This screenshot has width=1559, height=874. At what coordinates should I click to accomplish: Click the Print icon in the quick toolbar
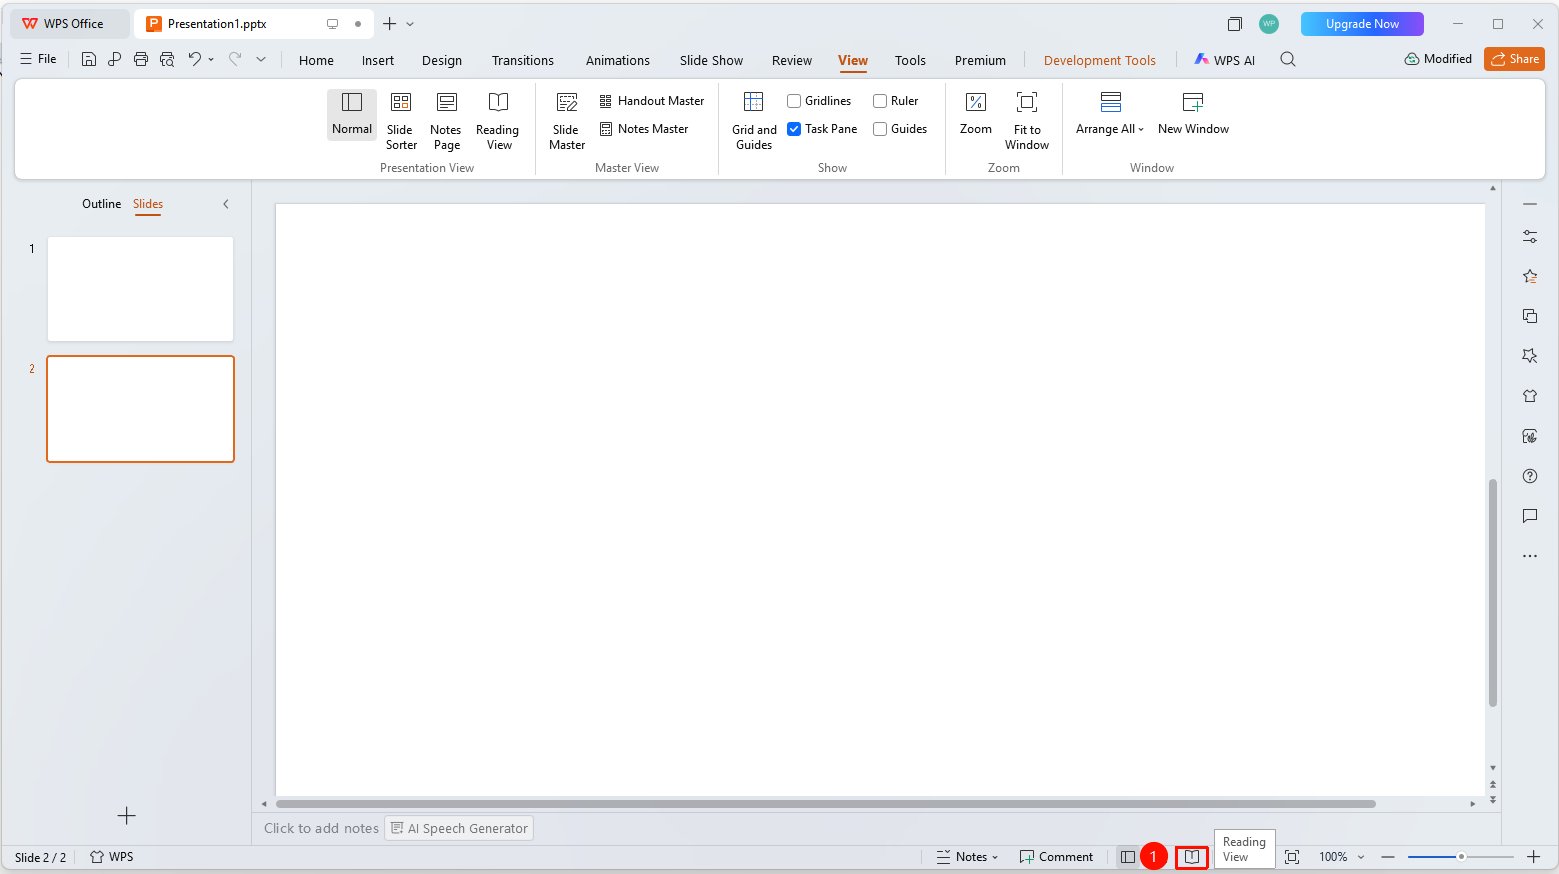tap(141, 59)
